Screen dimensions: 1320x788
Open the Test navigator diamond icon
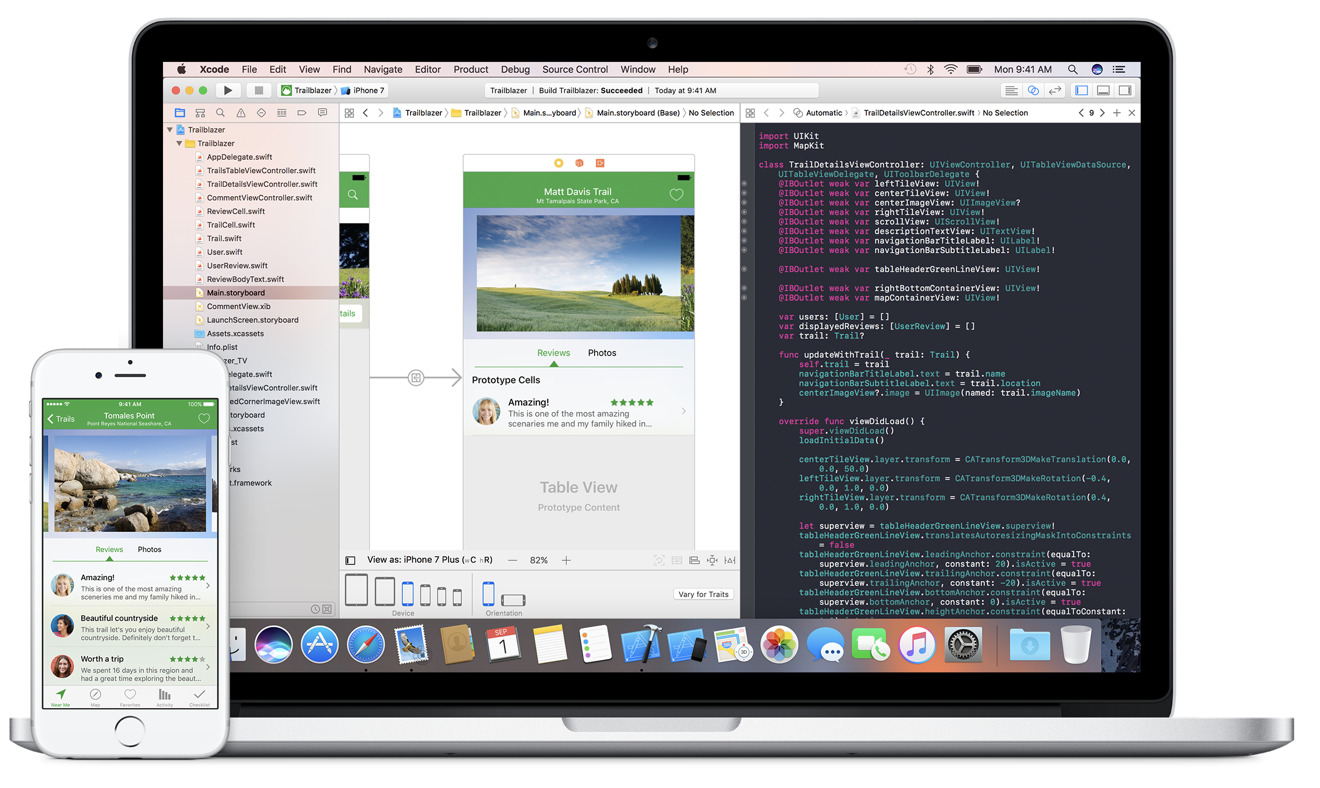point(261,113)
